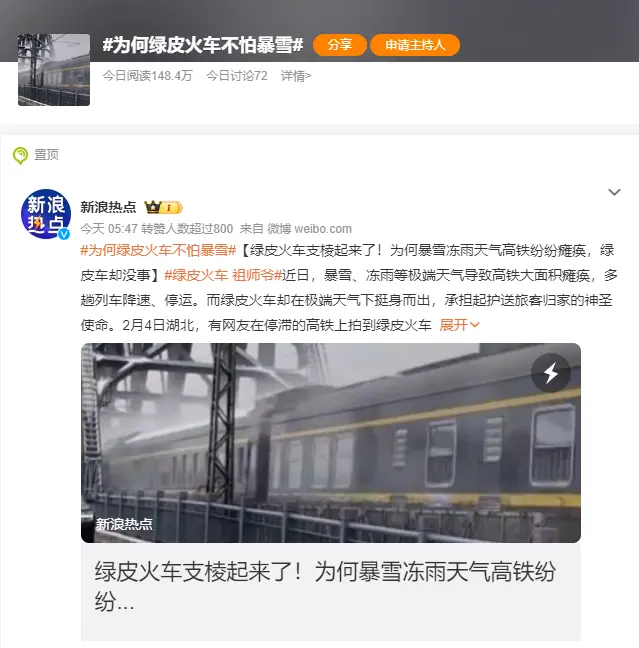Click the orange 分享 button
Image resolution: width=639 pixels, height=648 pixels.
340,45
